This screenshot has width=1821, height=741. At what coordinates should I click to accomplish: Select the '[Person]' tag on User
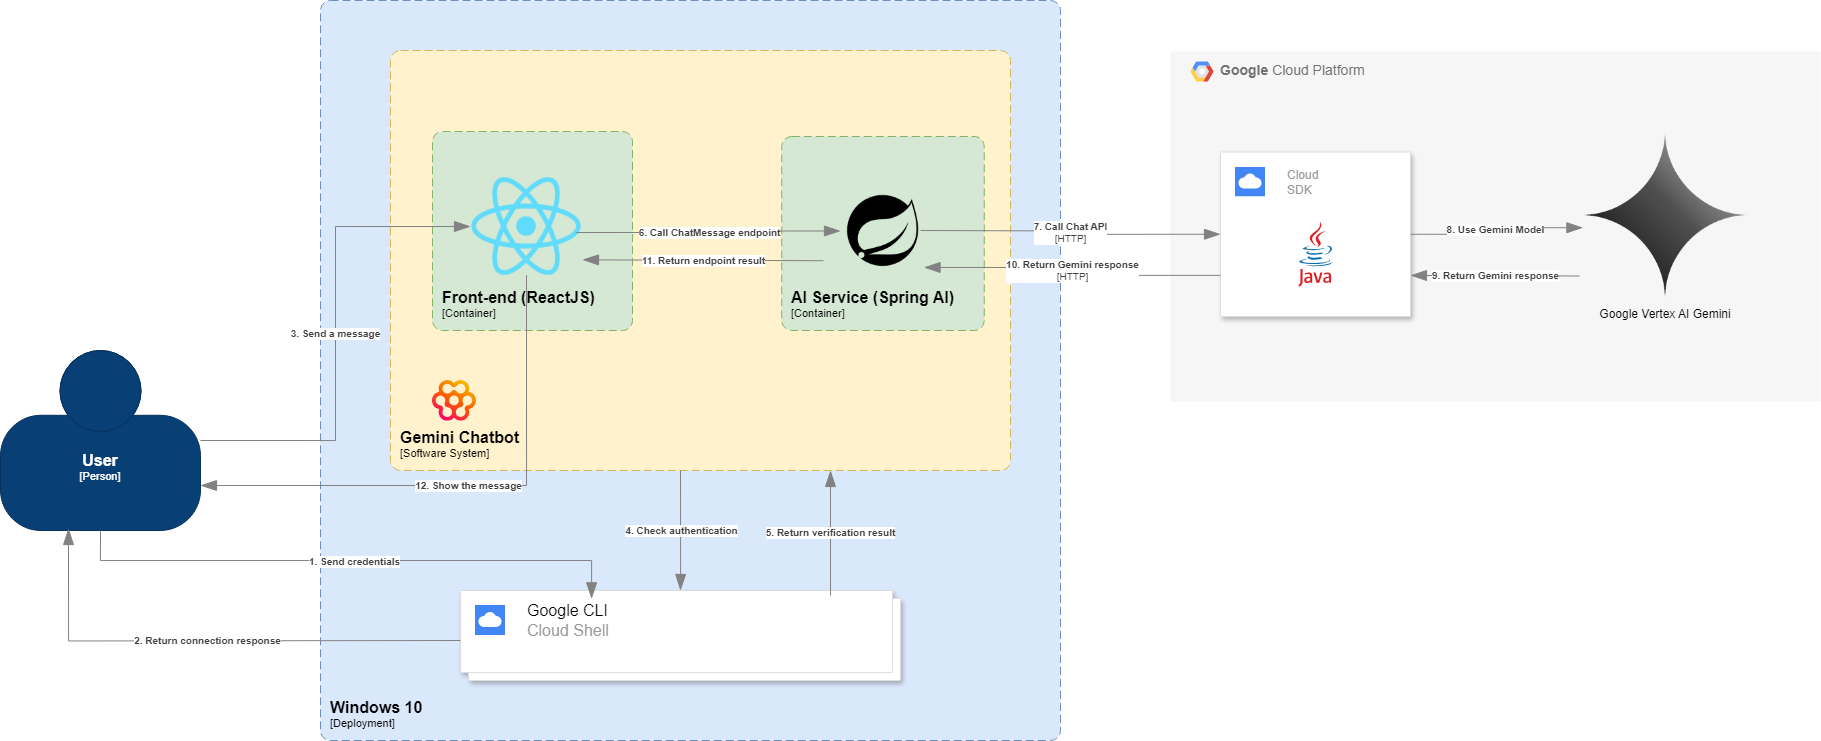pos(100,477)
